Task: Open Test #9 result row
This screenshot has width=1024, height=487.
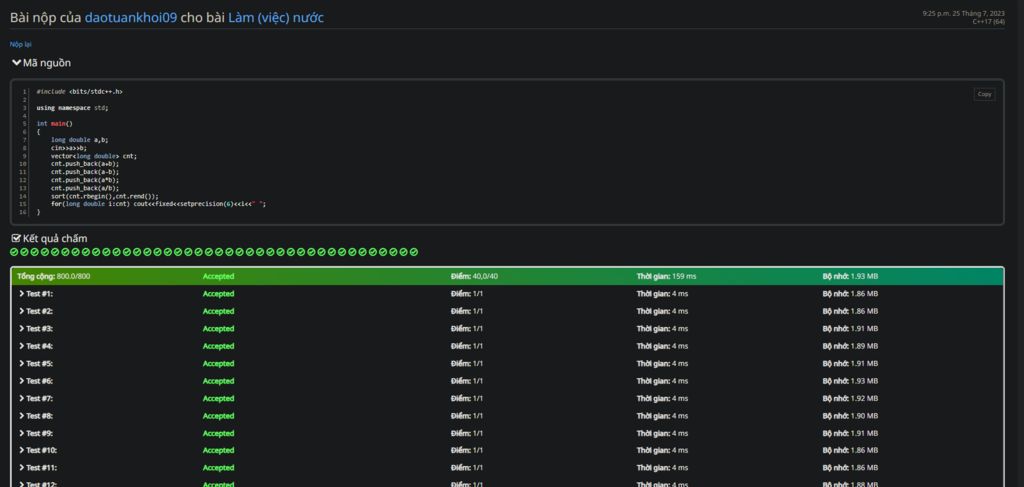Action: [36, 433]
